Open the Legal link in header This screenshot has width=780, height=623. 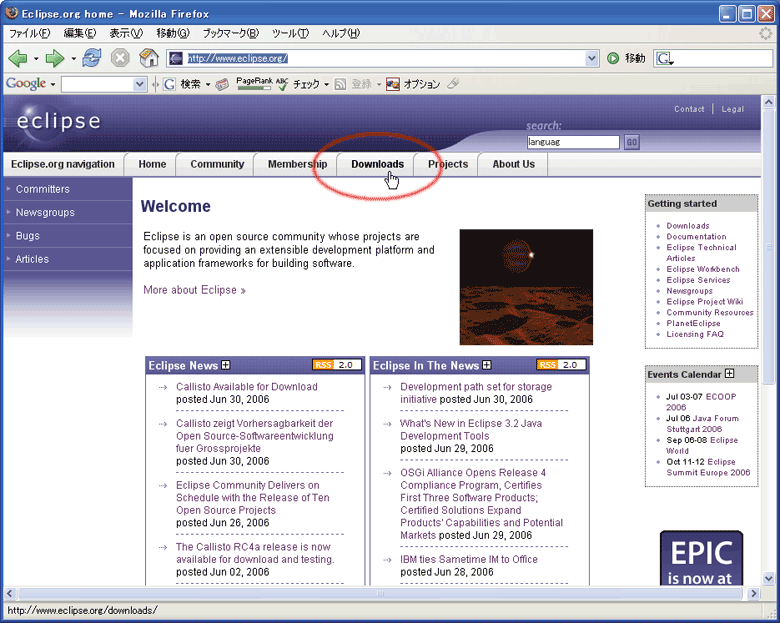[732, 109]
